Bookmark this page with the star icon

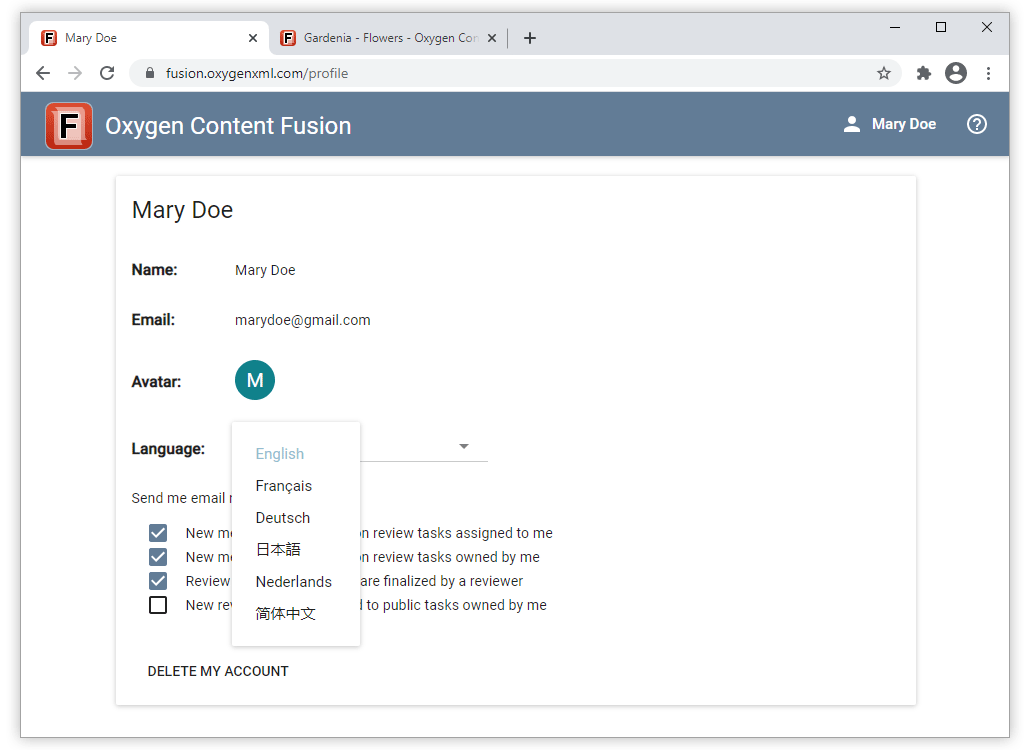(884, 73)
